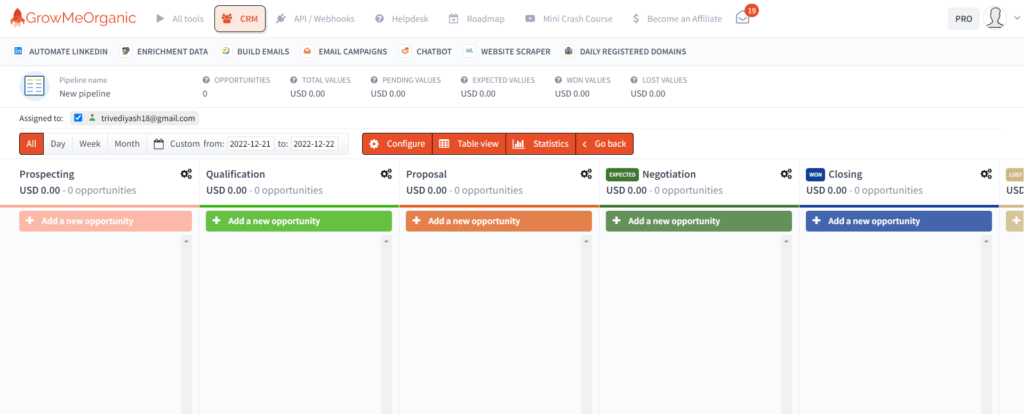
Task: Click the Pending Values help icon
Action: (374, 80)
